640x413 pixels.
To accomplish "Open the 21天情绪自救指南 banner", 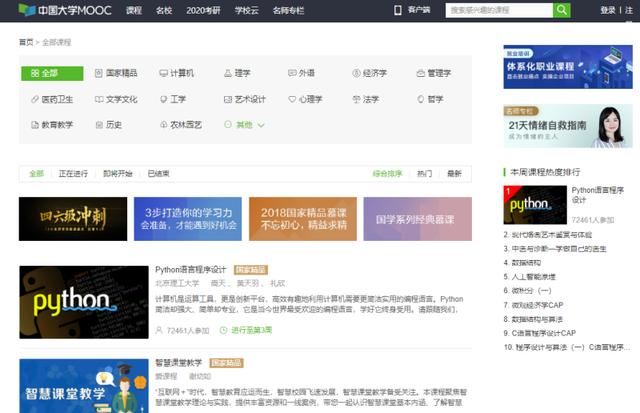I will (568, 126).
